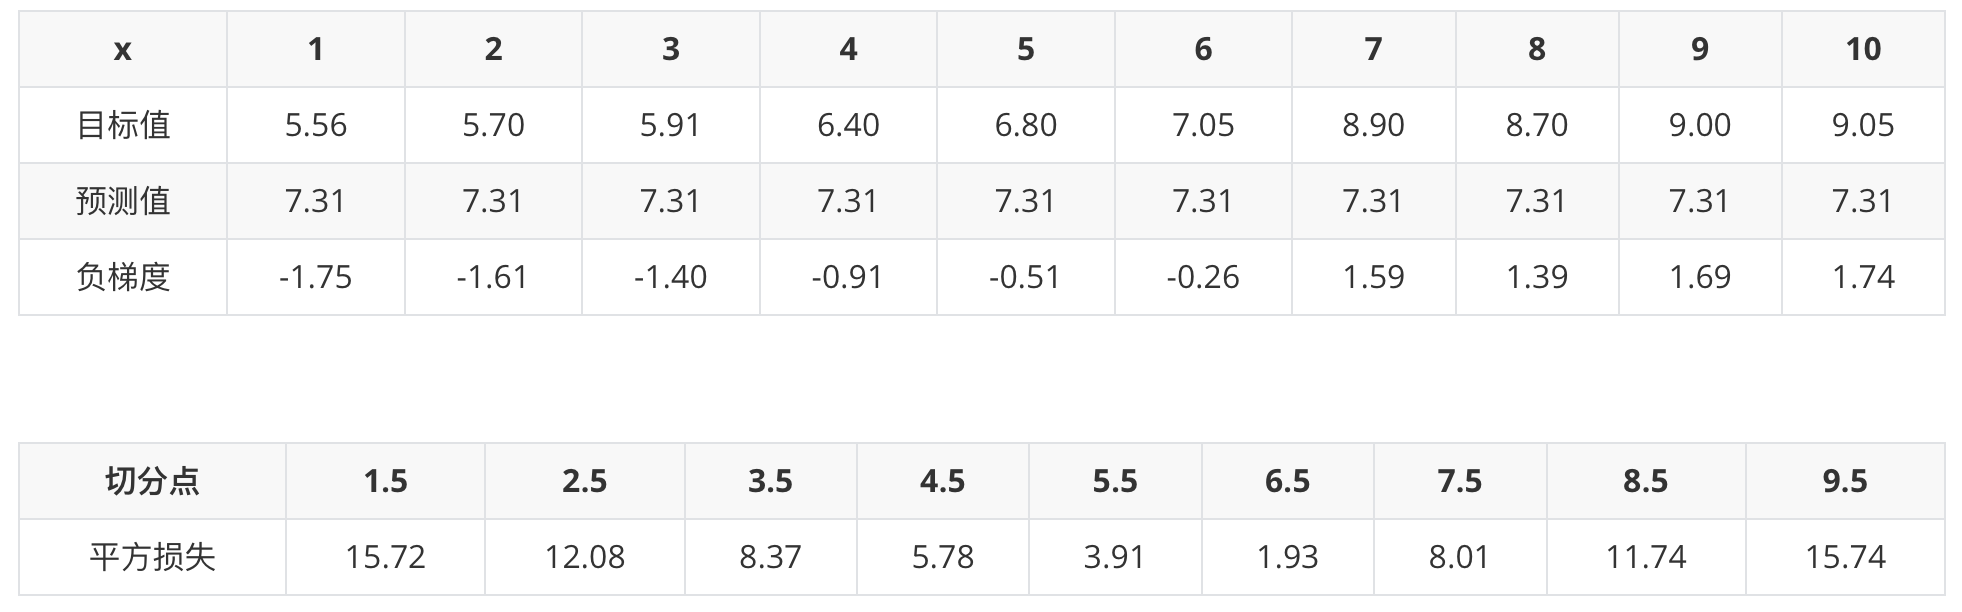This screenshot has width=1962, height=612.
Task: Select split point header 9.5
Action: (1845, 481)
